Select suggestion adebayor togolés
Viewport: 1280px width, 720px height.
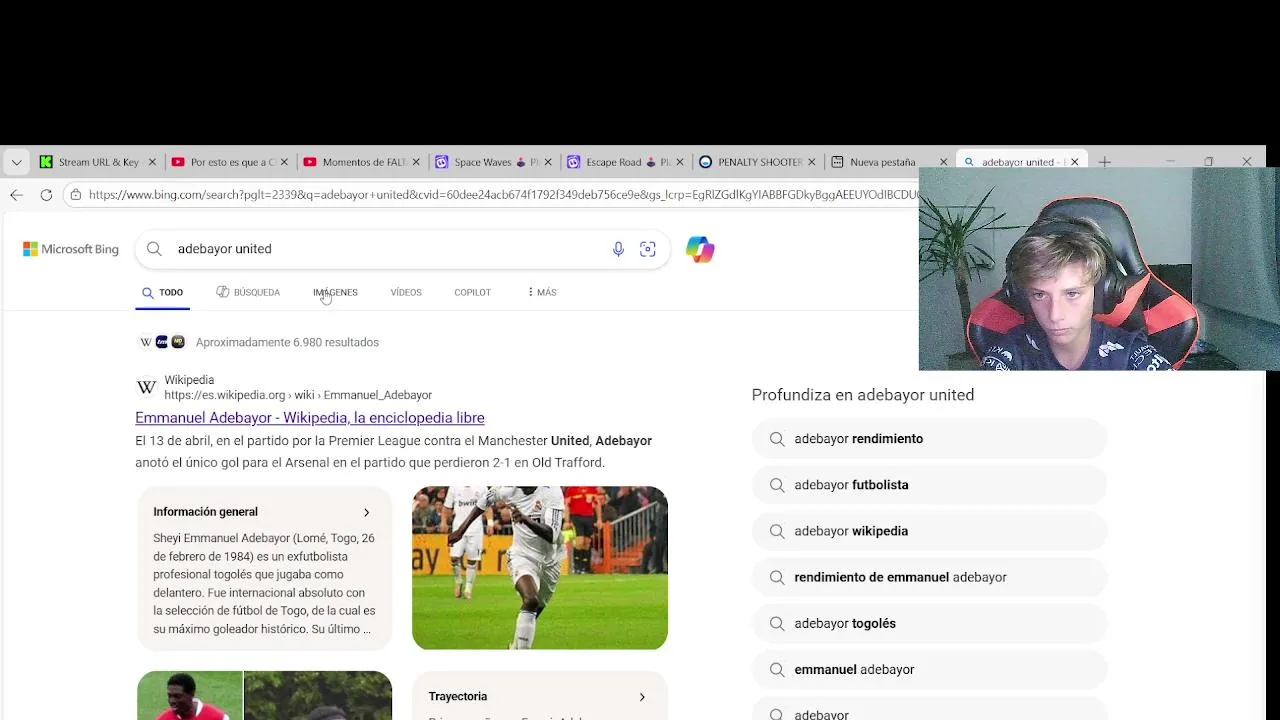[929, 623]
